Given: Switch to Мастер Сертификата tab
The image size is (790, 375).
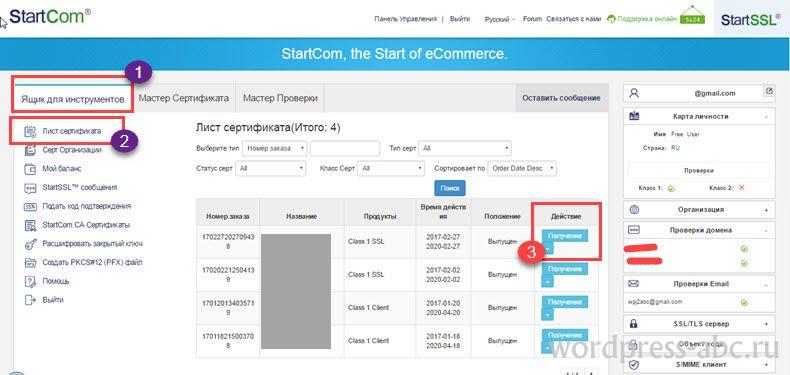Looking at the screenshot, I should tap(184, 98).
